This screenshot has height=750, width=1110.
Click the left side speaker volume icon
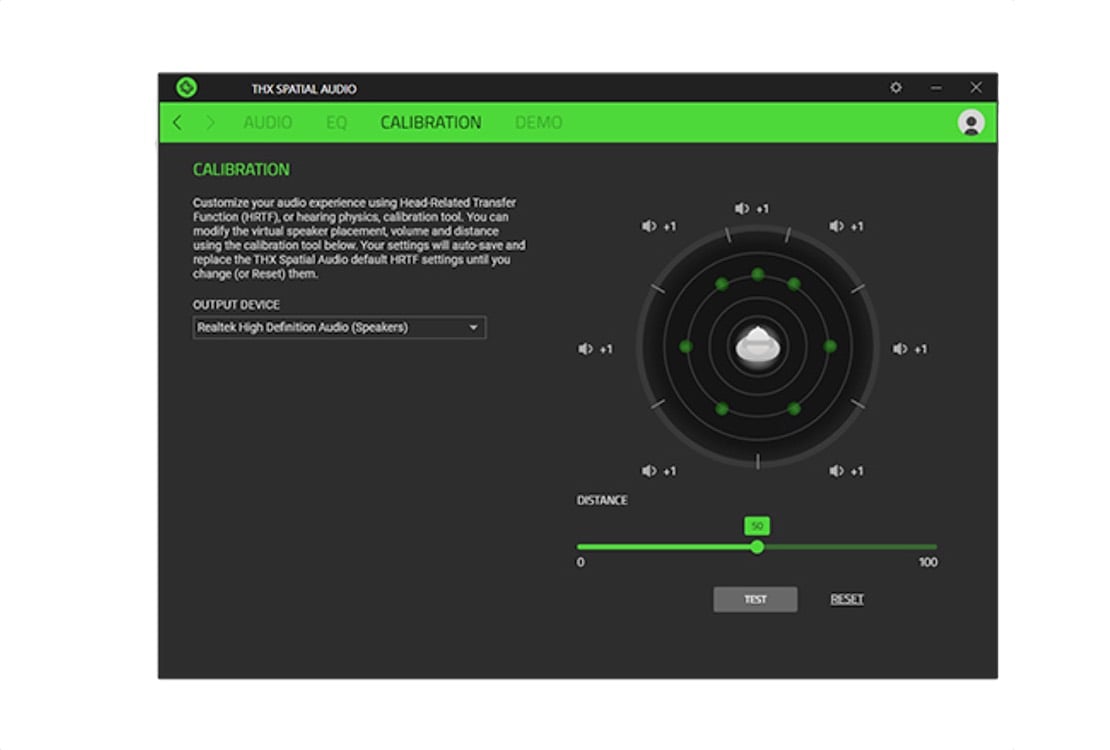[x=586, y=349]
